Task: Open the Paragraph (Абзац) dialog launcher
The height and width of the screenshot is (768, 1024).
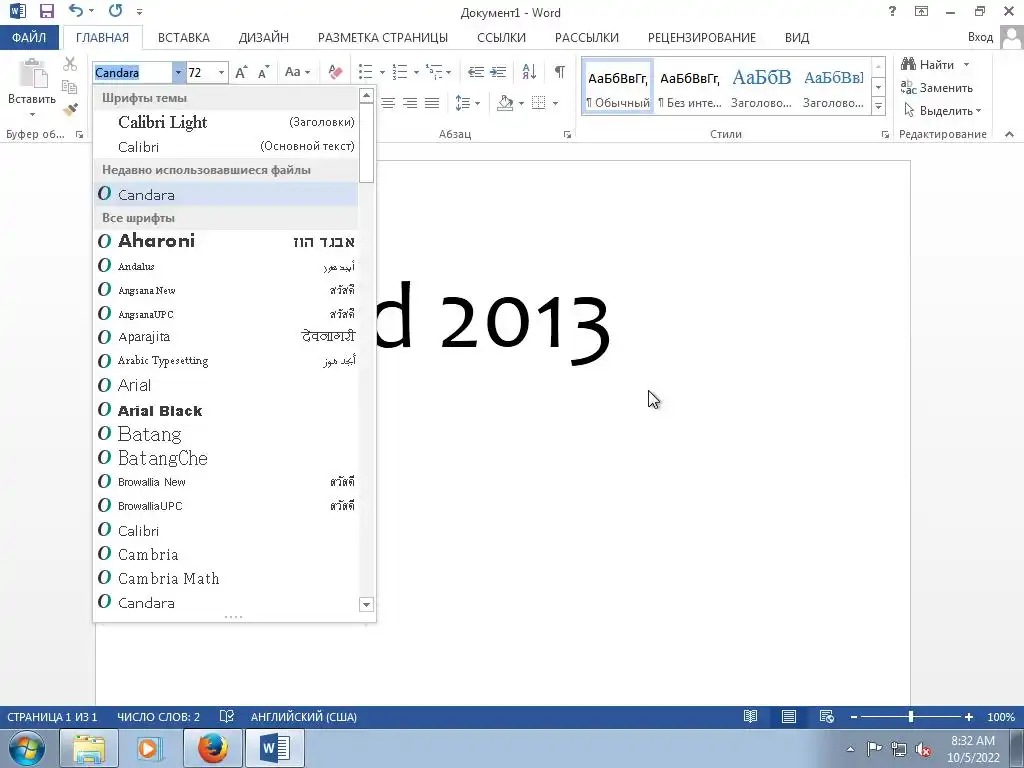Action: point(567,135)
